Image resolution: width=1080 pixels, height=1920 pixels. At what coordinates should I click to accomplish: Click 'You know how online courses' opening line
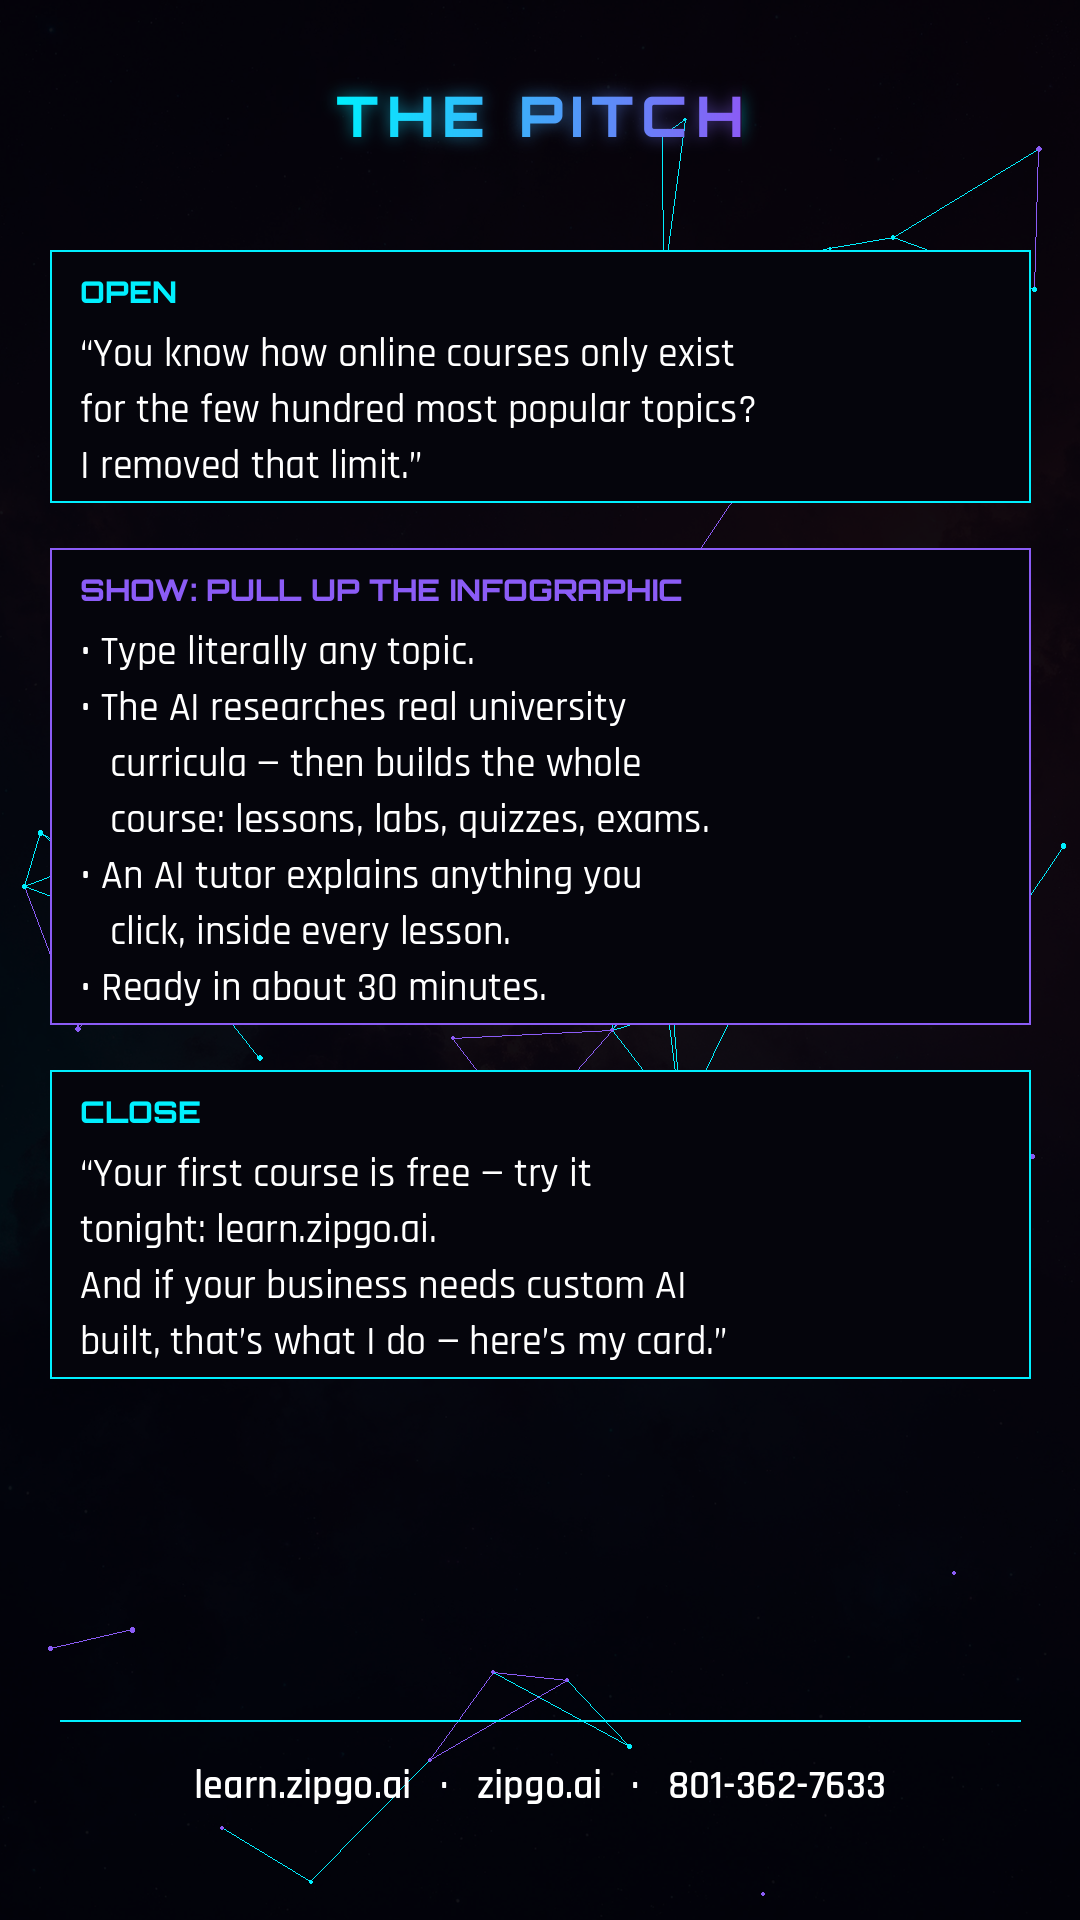click(x=407, y=354)
